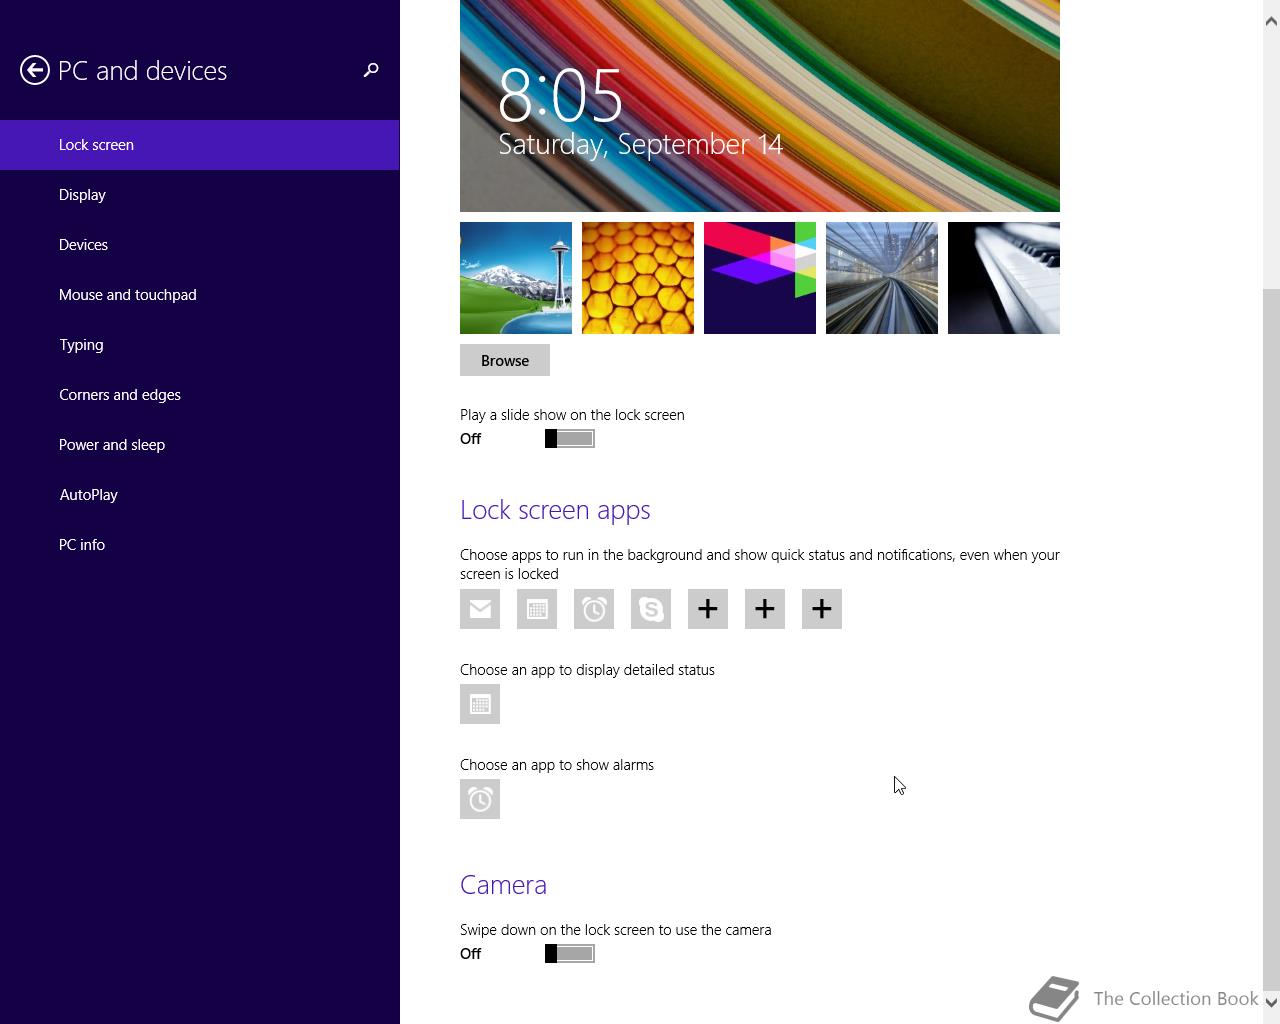Choose the piano keys thumbnail

(x=1004, y=278)
